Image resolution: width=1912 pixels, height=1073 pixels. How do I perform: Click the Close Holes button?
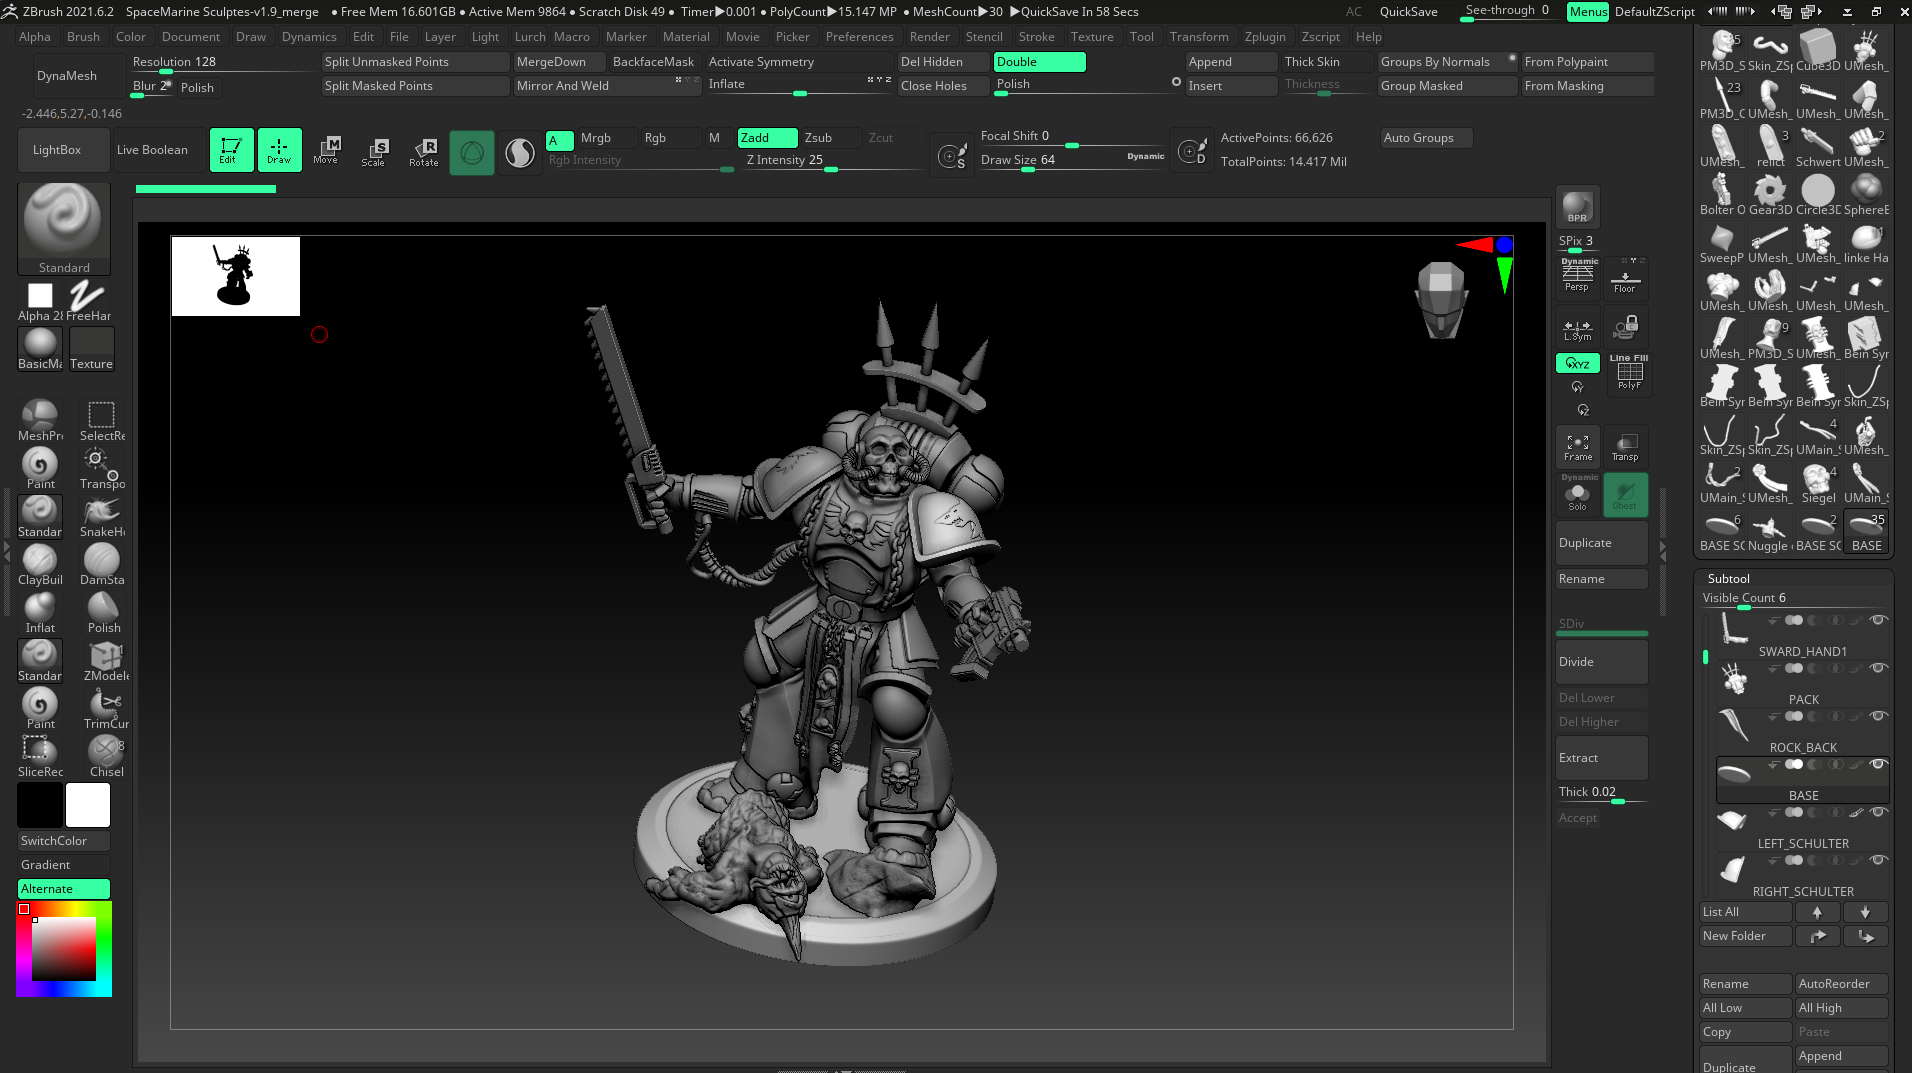pos(944,86)
